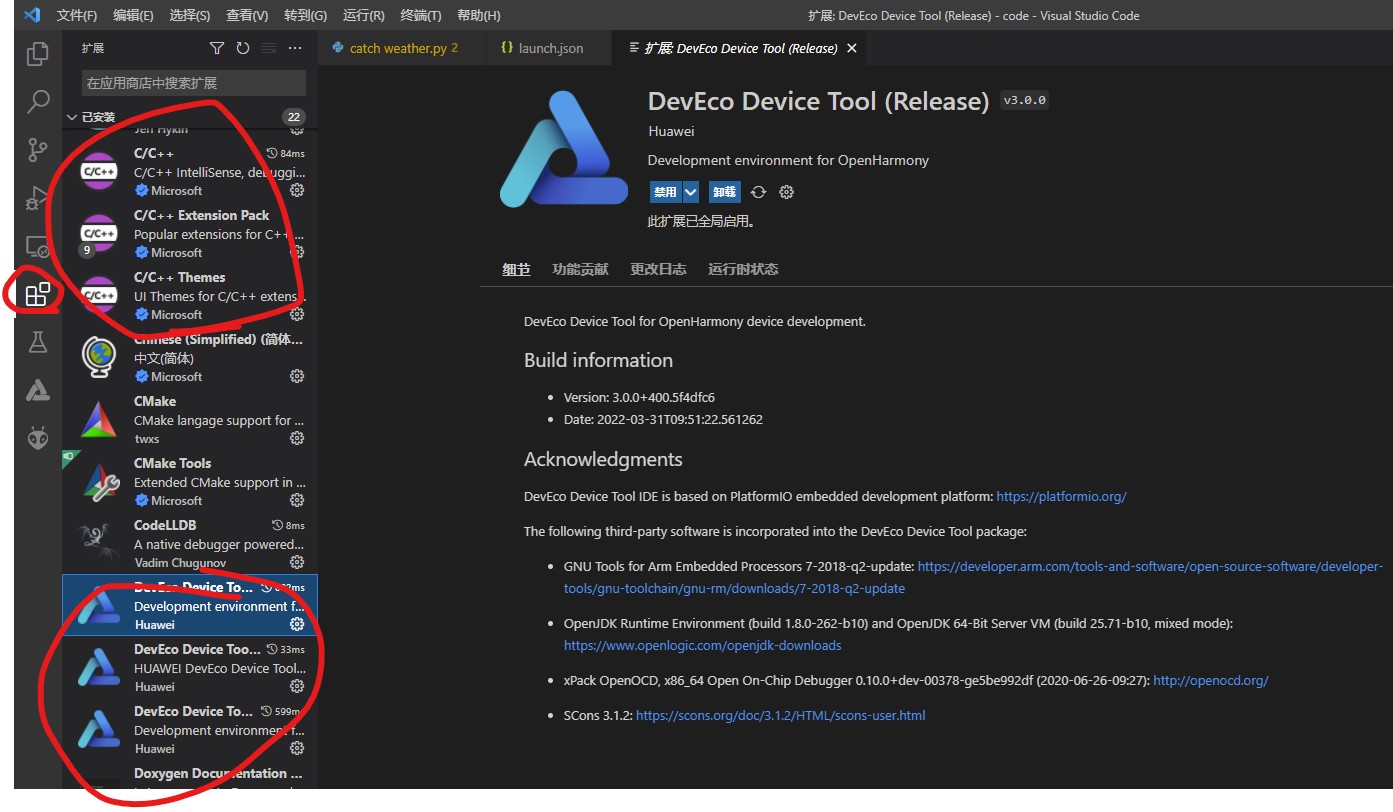
Task: Select the 功能贡献 tab
Action: pyautogui.click(x=580, y=269)
